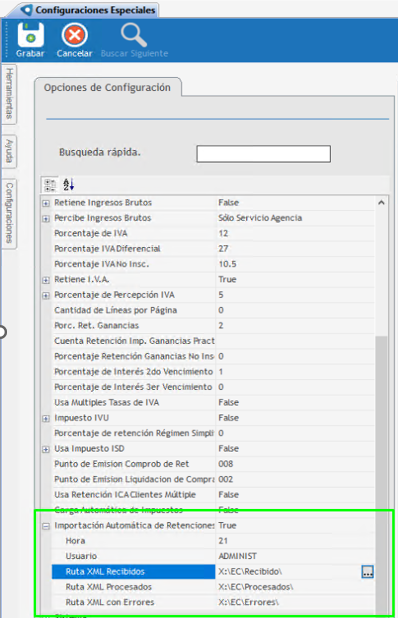Click the X:\EC\Recibido\ path value
This screenshot has width=398, height=618.
coord(250,571)
